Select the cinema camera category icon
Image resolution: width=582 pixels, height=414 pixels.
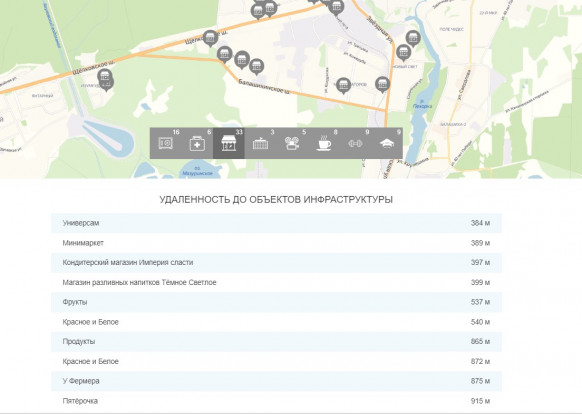point(292,143)
